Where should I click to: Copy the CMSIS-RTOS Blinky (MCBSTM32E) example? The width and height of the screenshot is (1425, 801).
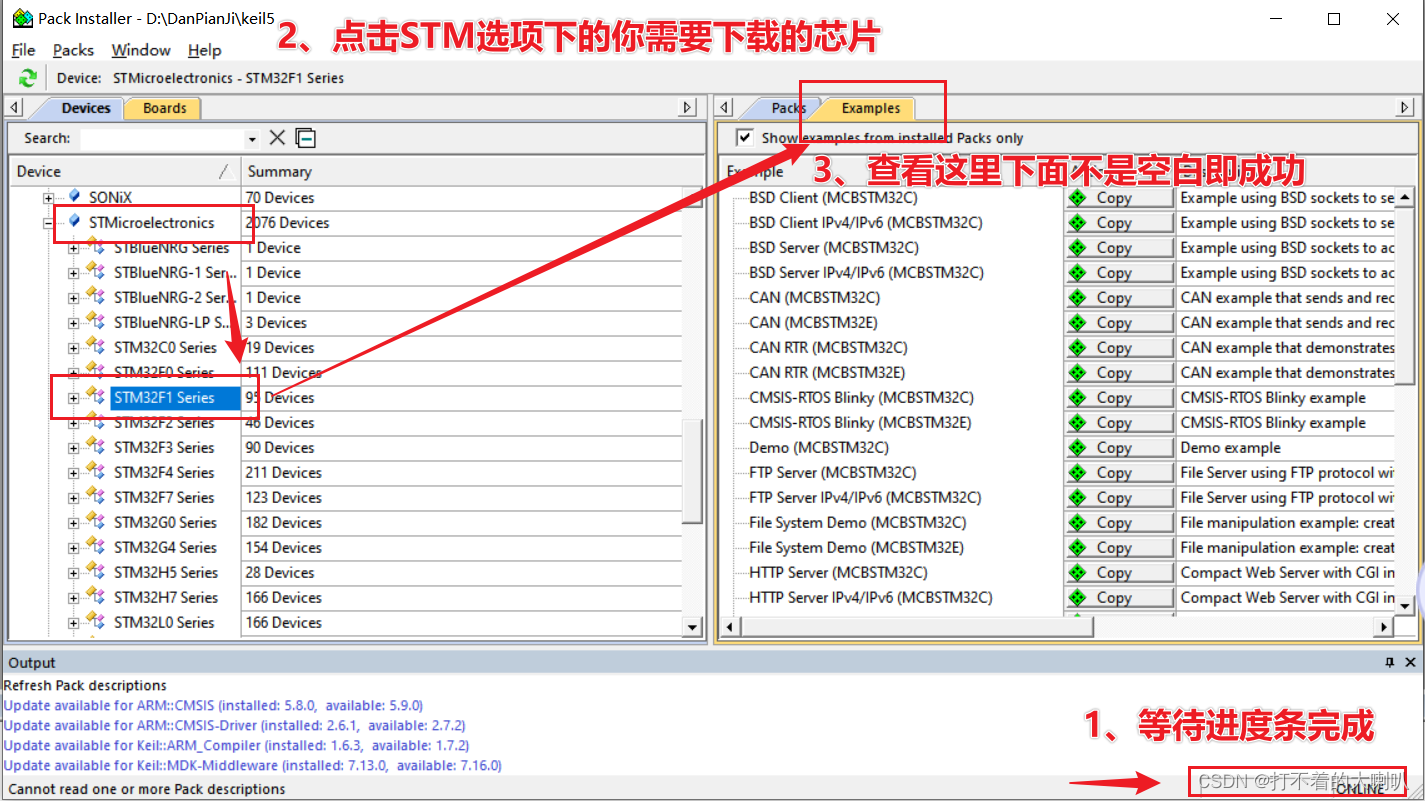[x=1119, y=423]
